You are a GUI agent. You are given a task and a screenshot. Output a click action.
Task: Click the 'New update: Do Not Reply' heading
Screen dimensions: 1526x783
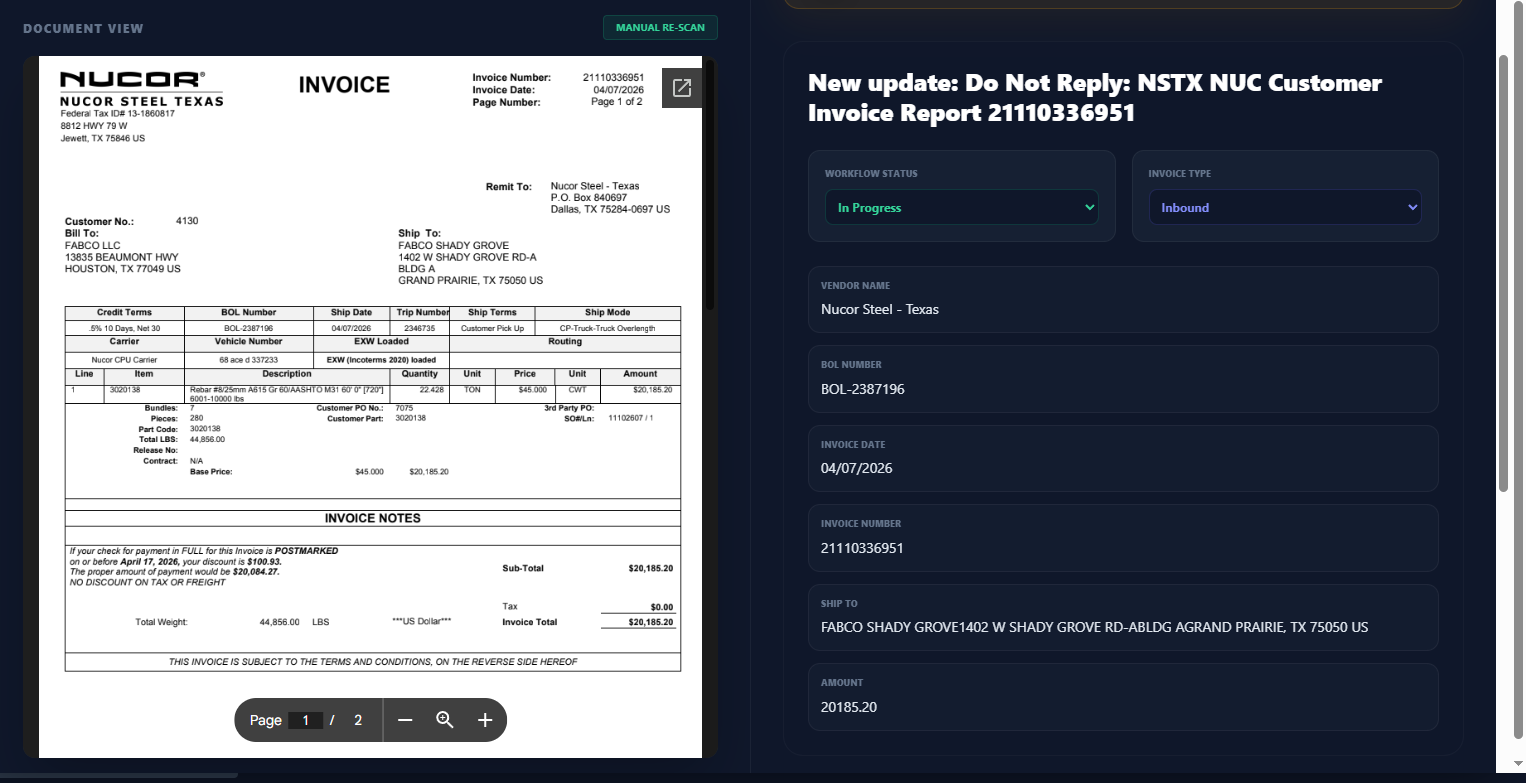pyautogui.click(x=1095, y=98)
